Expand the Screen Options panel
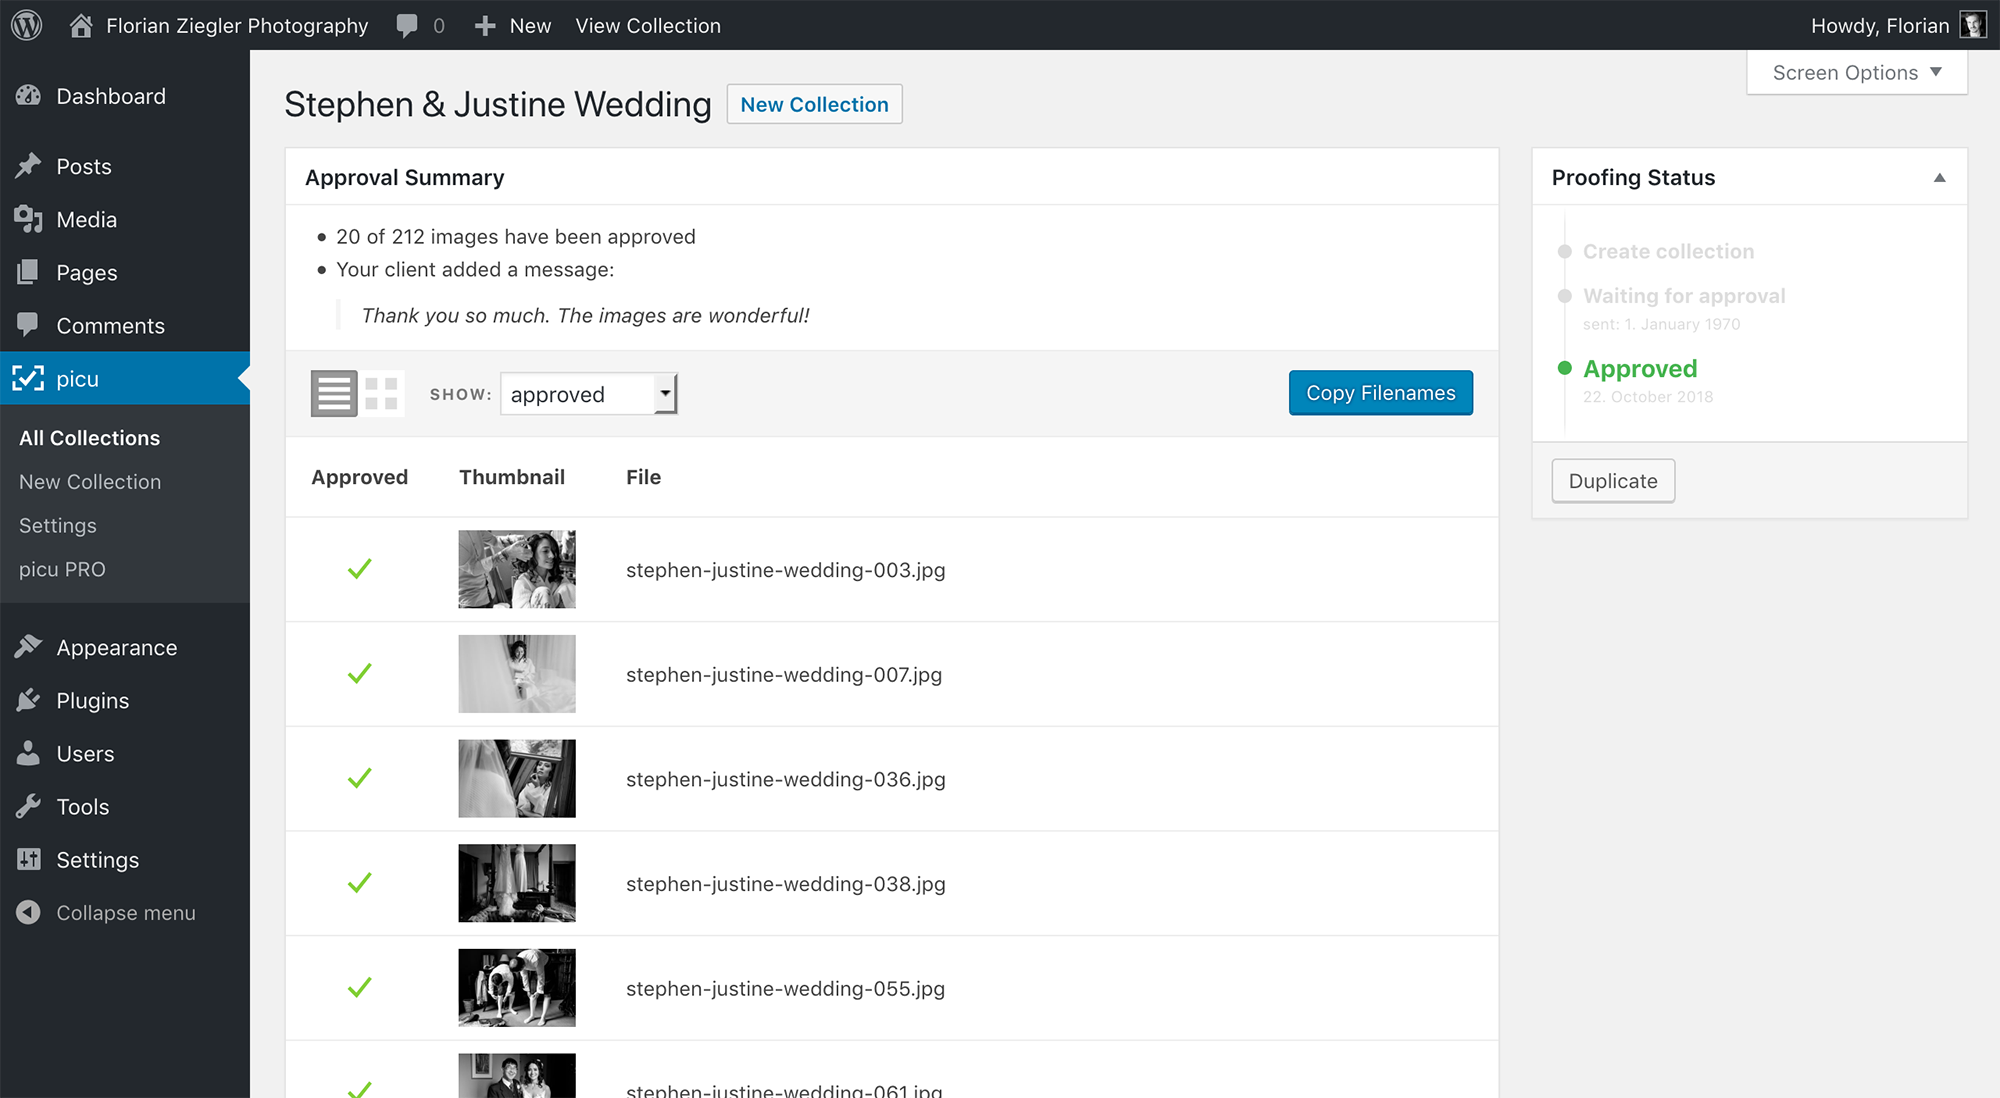This screenshot has height=1098, width=2000. 1856,73
